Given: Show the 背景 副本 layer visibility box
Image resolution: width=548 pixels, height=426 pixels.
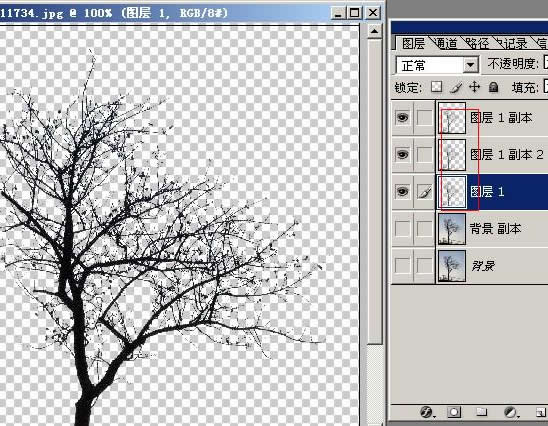Looking at the screenshot, I should click(402, 229).
